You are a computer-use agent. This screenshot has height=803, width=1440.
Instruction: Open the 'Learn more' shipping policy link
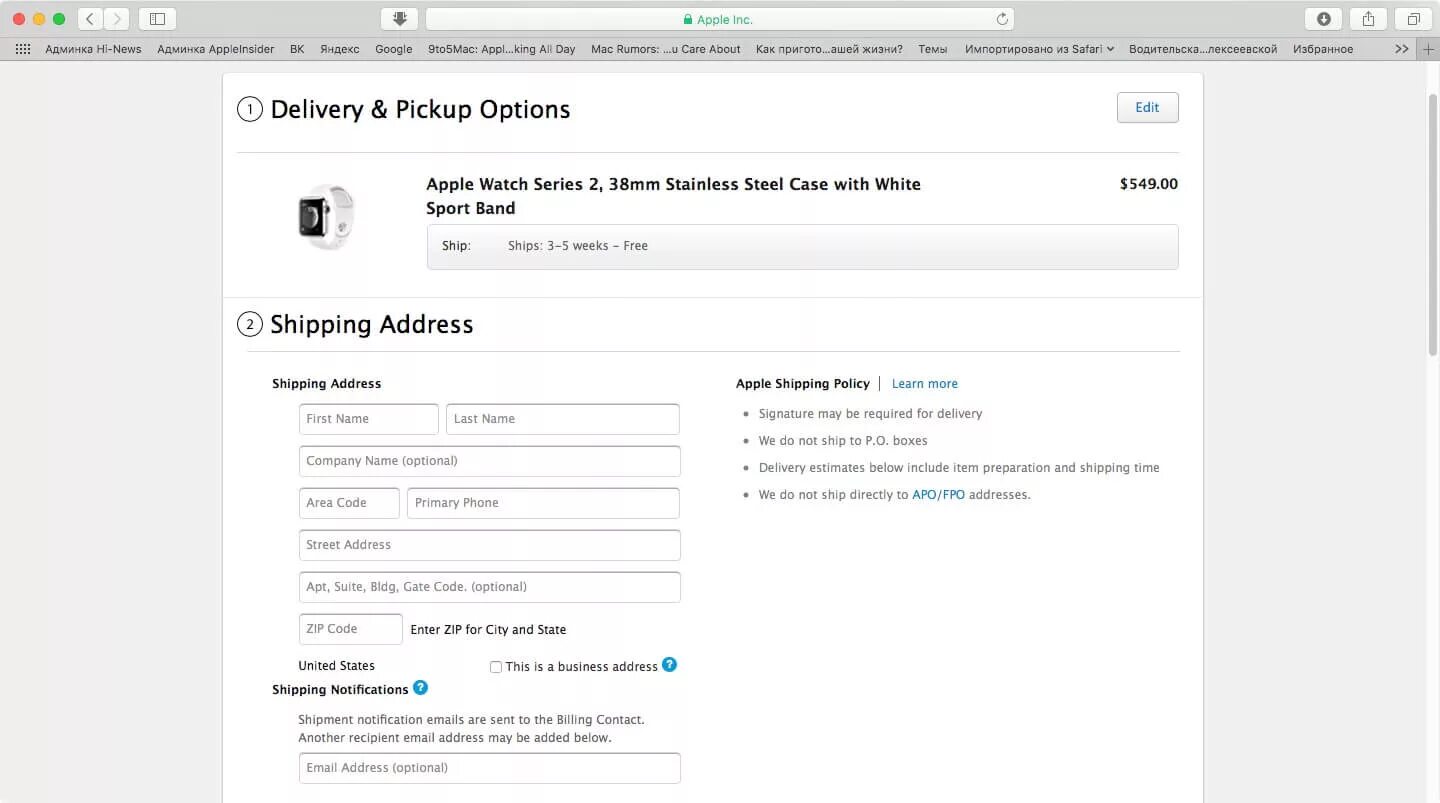click(924, 383)
